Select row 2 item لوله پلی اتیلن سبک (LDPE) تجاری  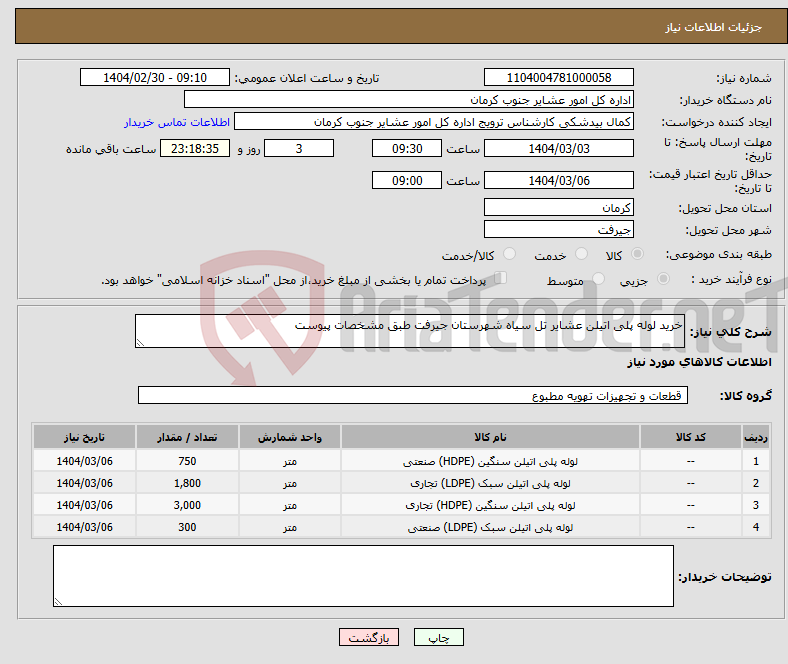coord(490,483)
